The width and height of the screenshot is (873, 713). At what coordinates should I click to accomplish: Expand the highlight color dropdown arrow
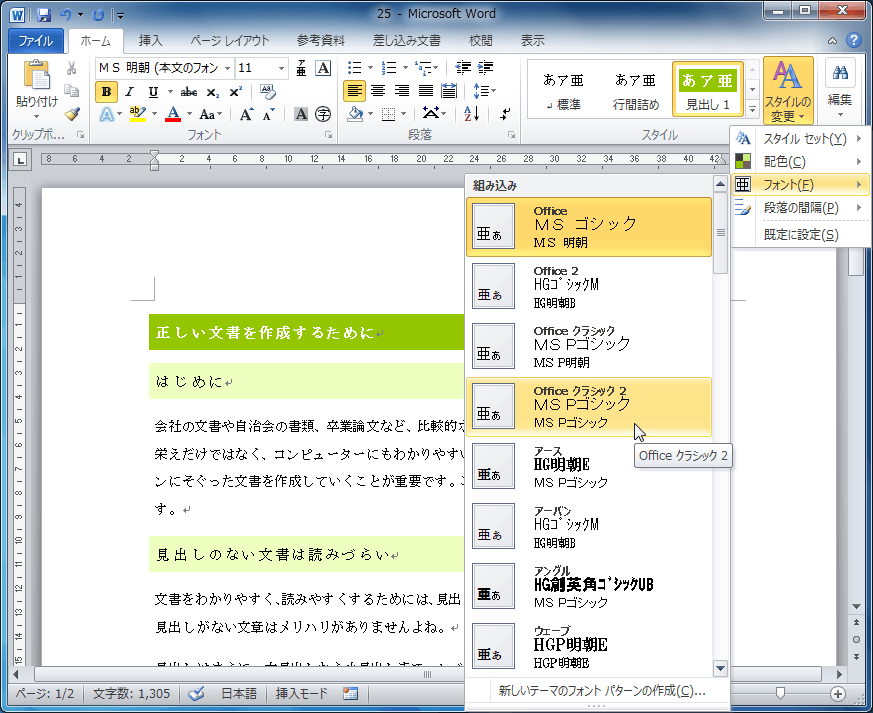pos(154,114)
